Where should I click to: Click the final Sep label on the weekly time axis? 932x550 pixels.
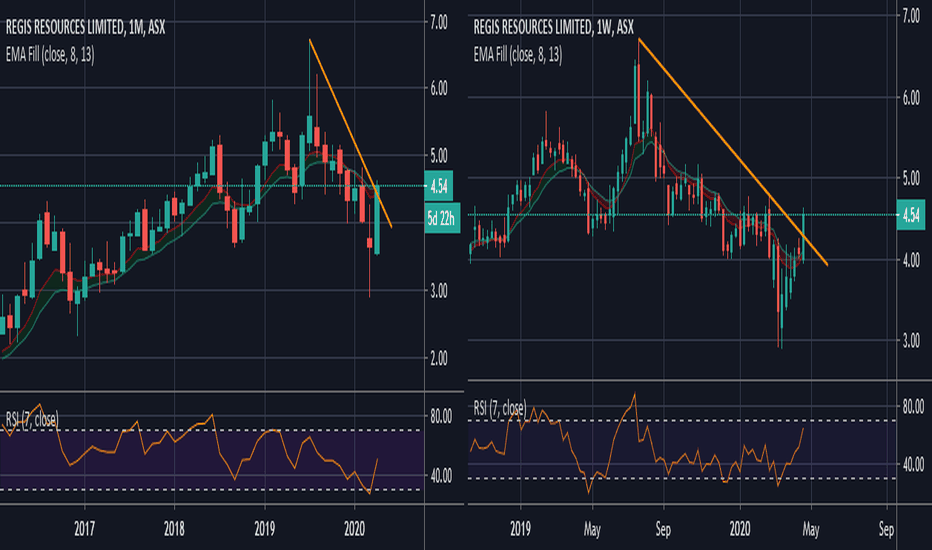point(886,529)
